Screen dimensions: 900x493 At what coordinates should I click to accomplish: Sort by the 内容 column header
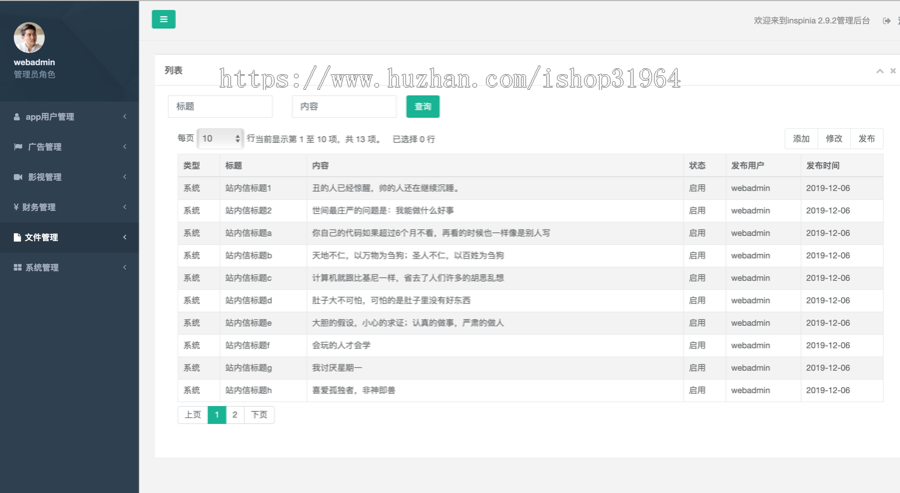pyautogui.click(x=495, y=165)
